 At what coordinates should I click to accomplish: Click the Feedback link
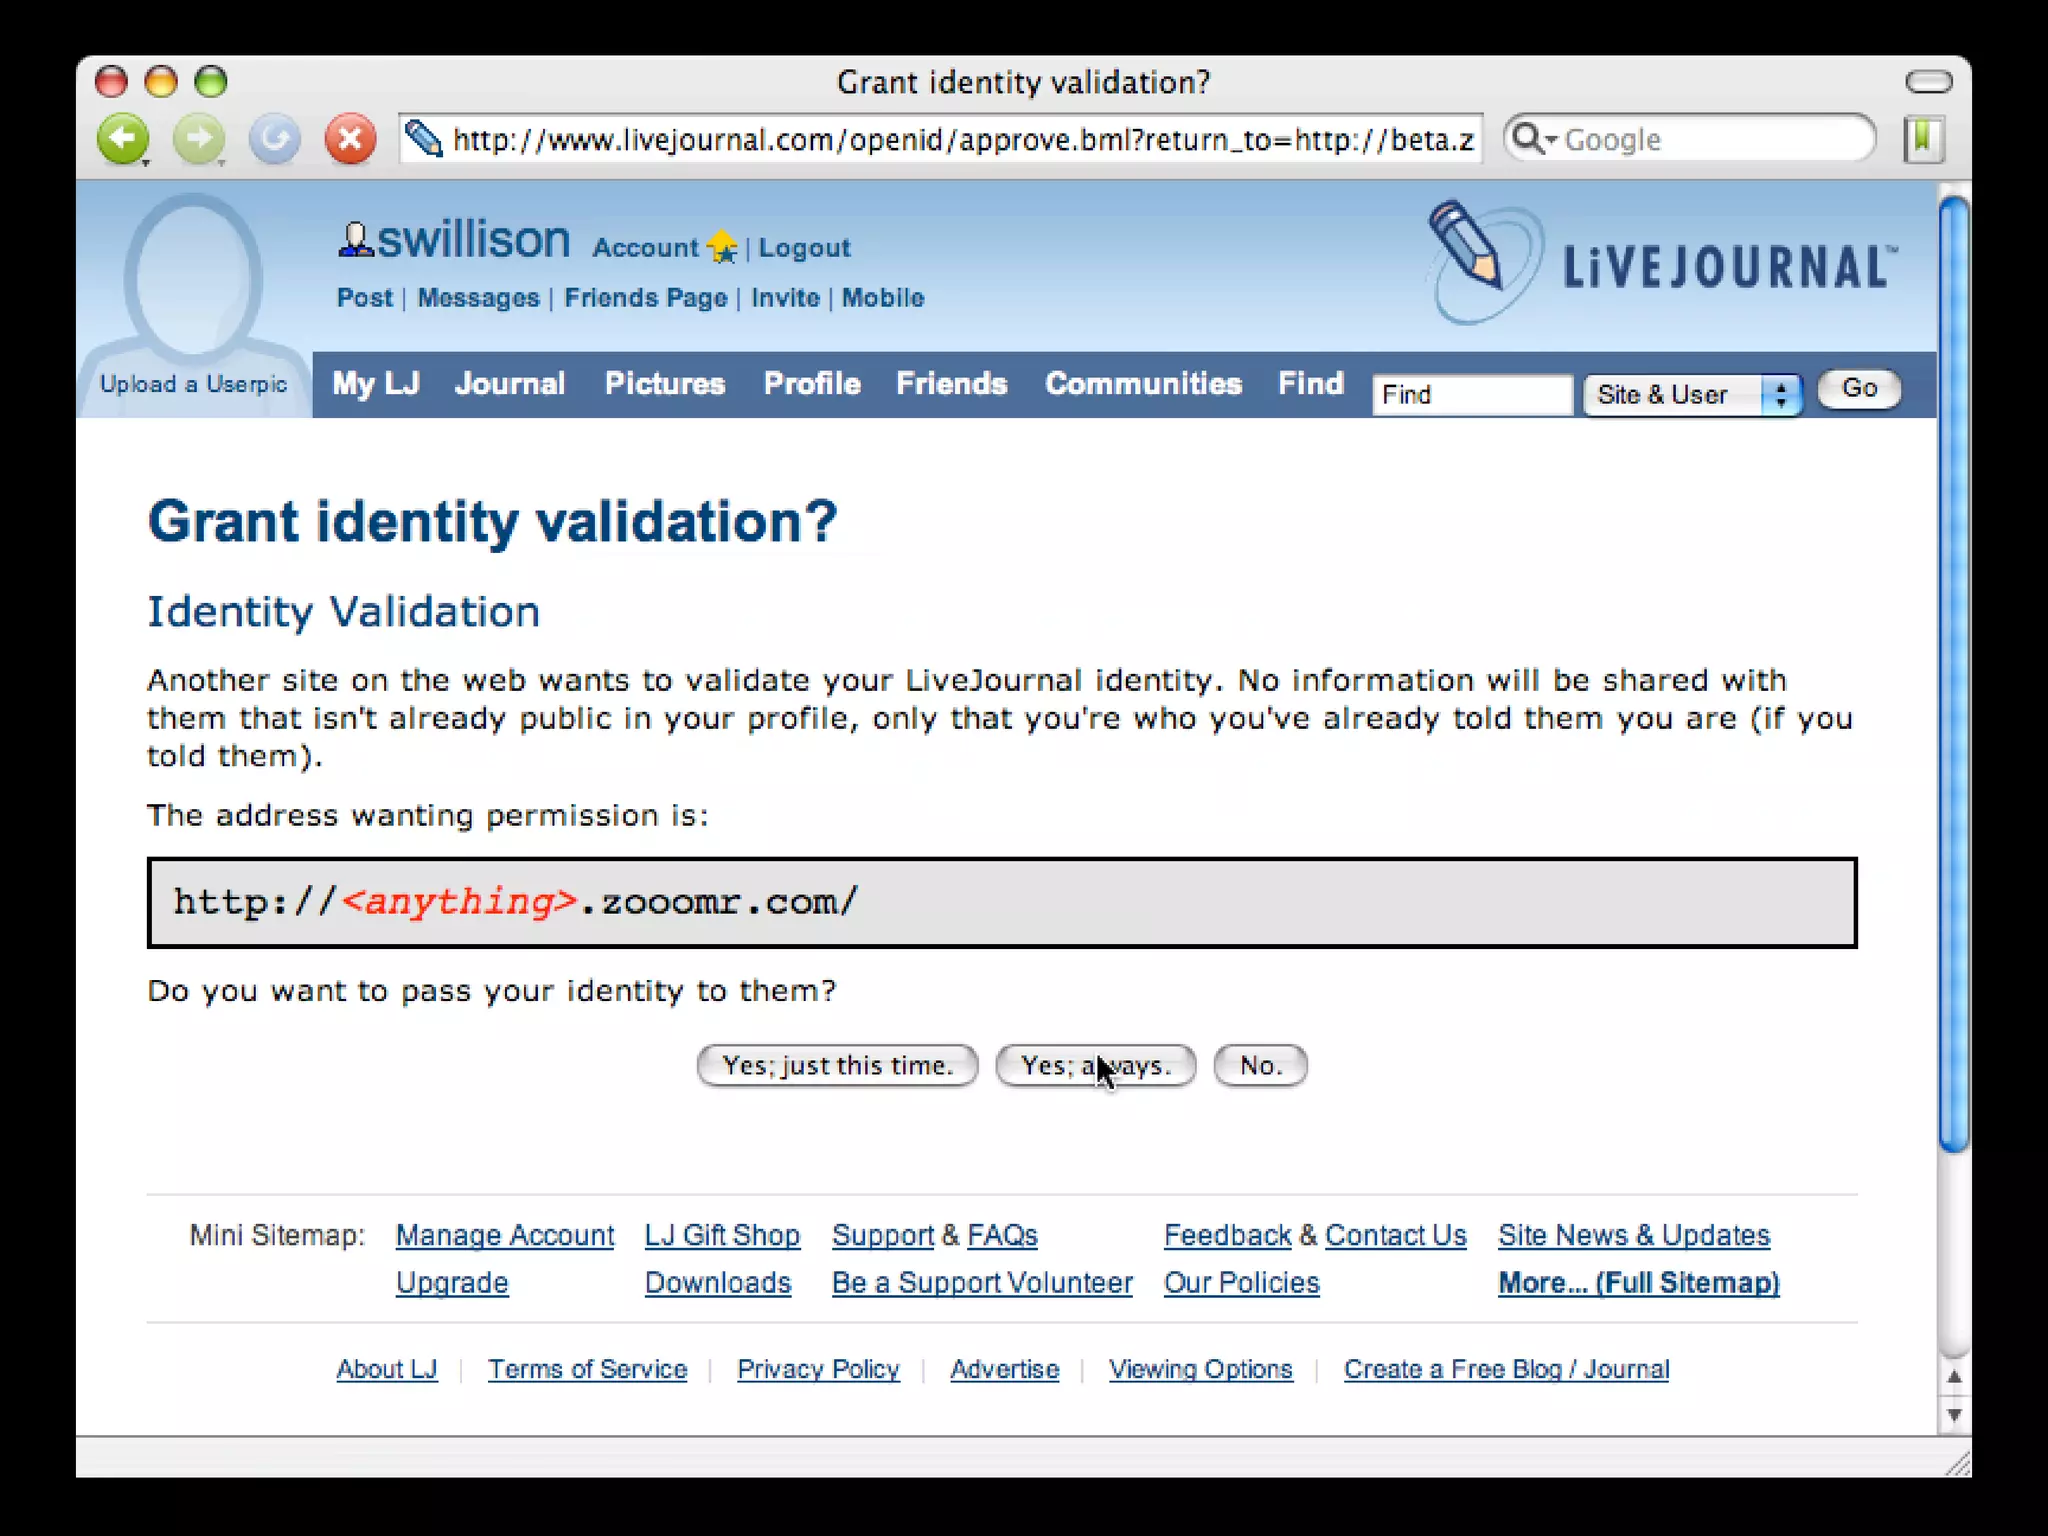(1228, 1236)
